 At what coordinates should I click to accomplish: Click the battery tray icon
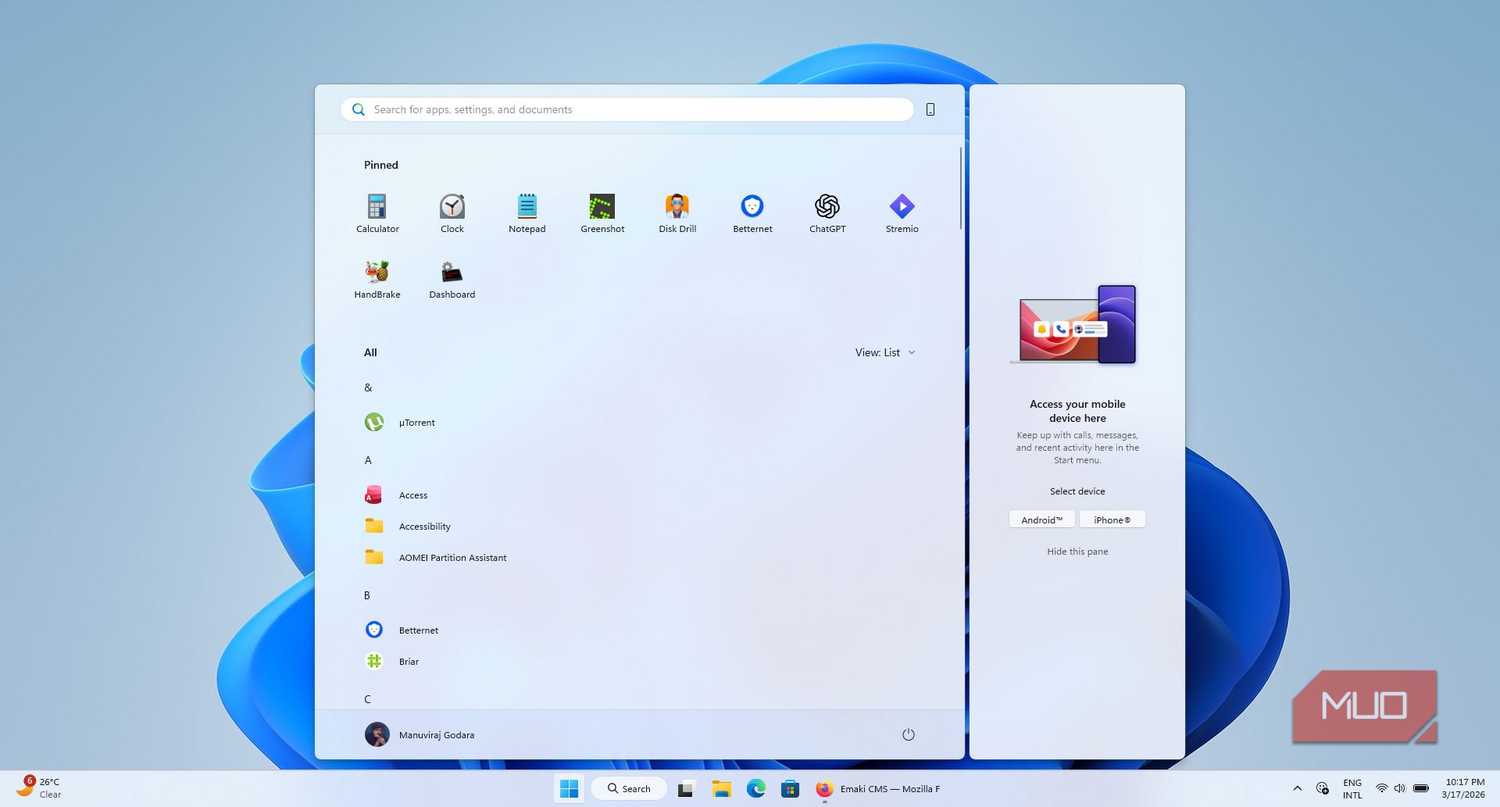1421,788
